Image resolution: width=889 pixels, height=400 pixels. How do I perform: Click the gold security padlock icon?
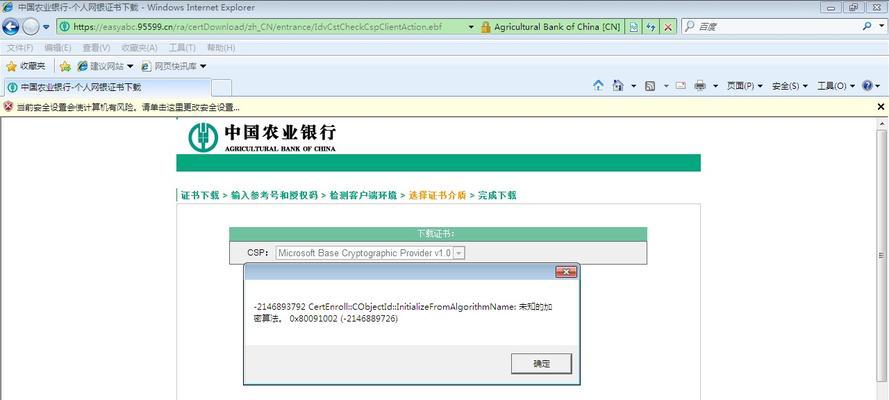coord(485,27)
